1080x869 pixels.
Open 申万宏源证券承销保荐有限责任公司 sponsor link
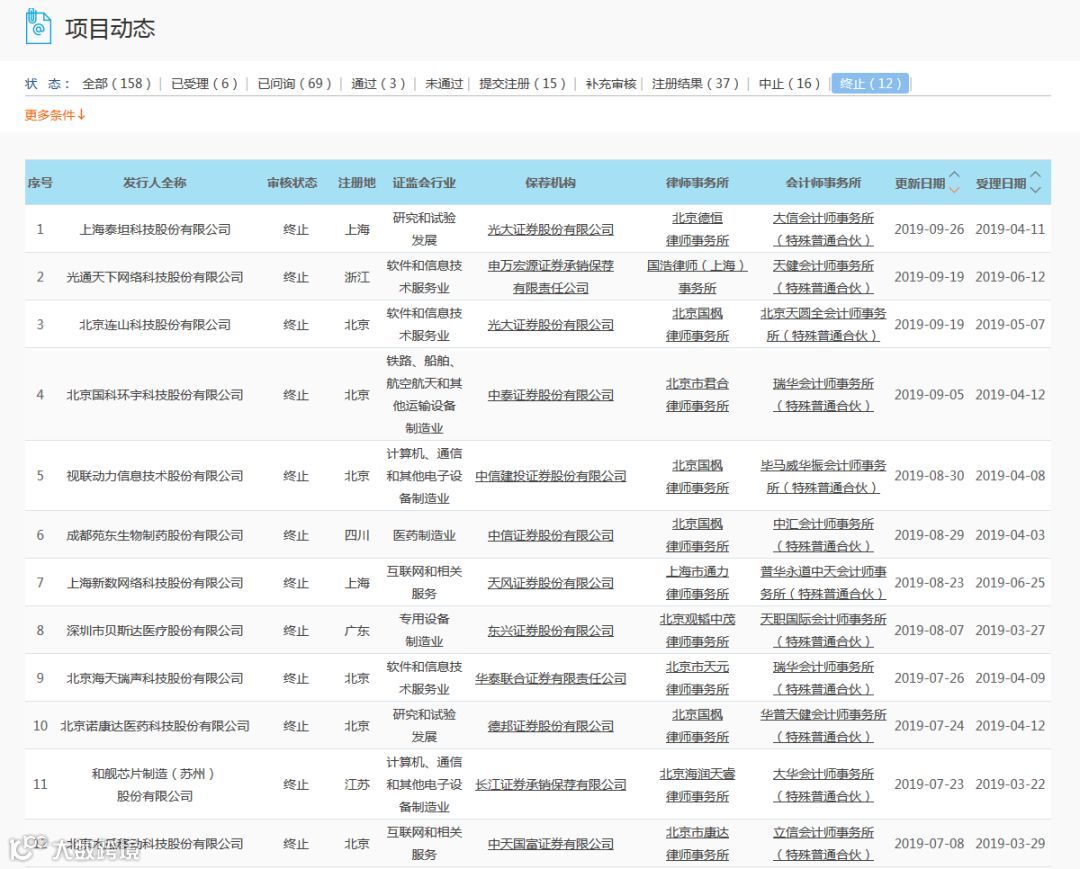pos(550,277)
